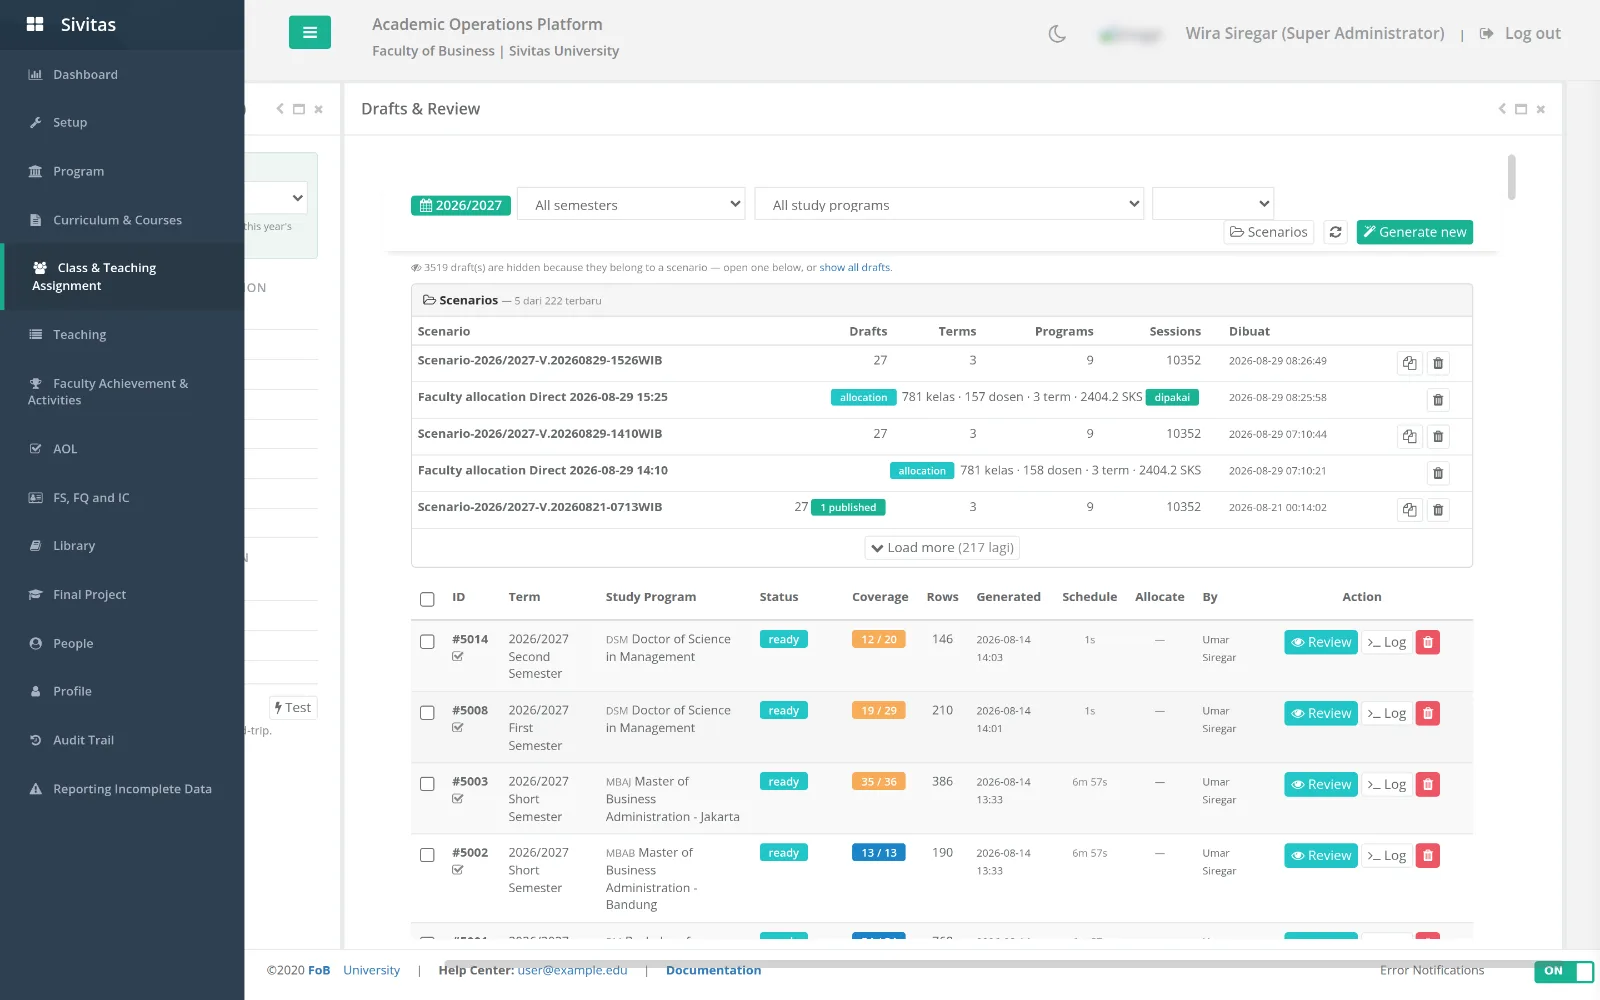The image size is (1600, 1000).
Task: Duplicate Scenario-2026/2027-V.20260821-0713WIB
Action: pos(1409,510)
